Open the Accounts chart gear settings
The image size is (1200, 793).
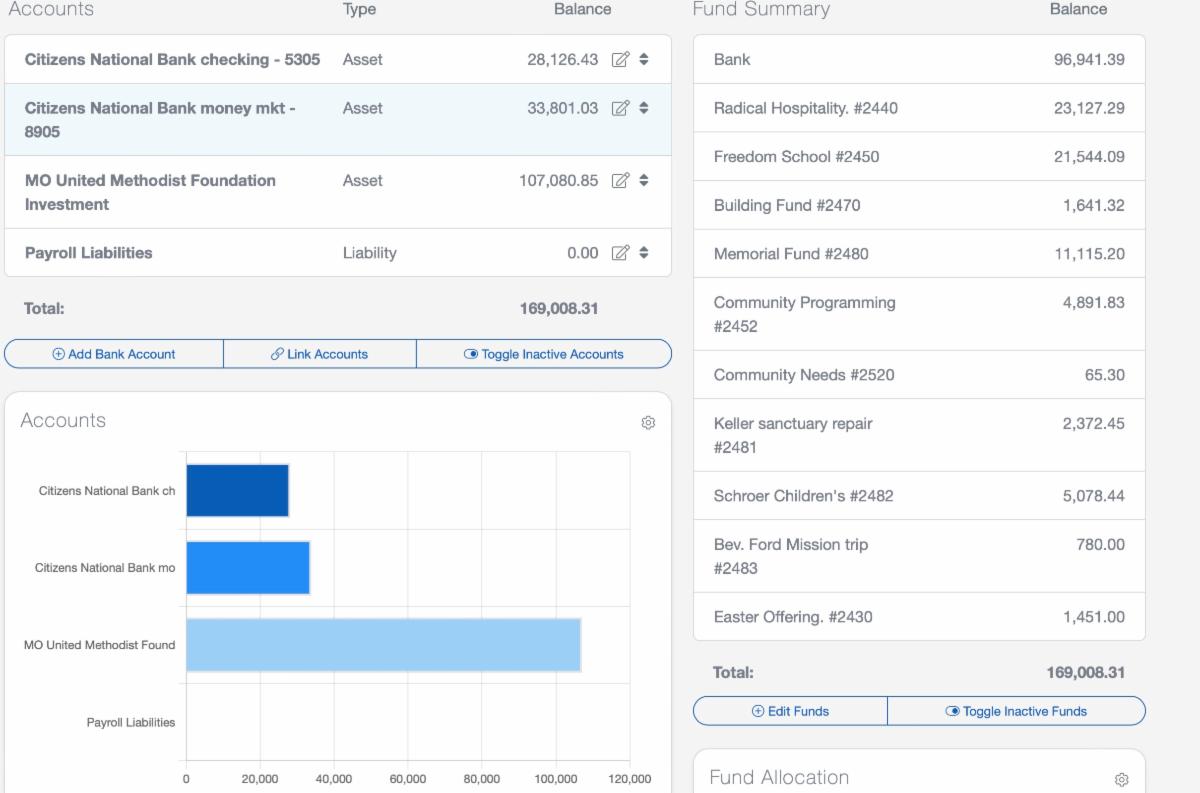tap(648, 423)
